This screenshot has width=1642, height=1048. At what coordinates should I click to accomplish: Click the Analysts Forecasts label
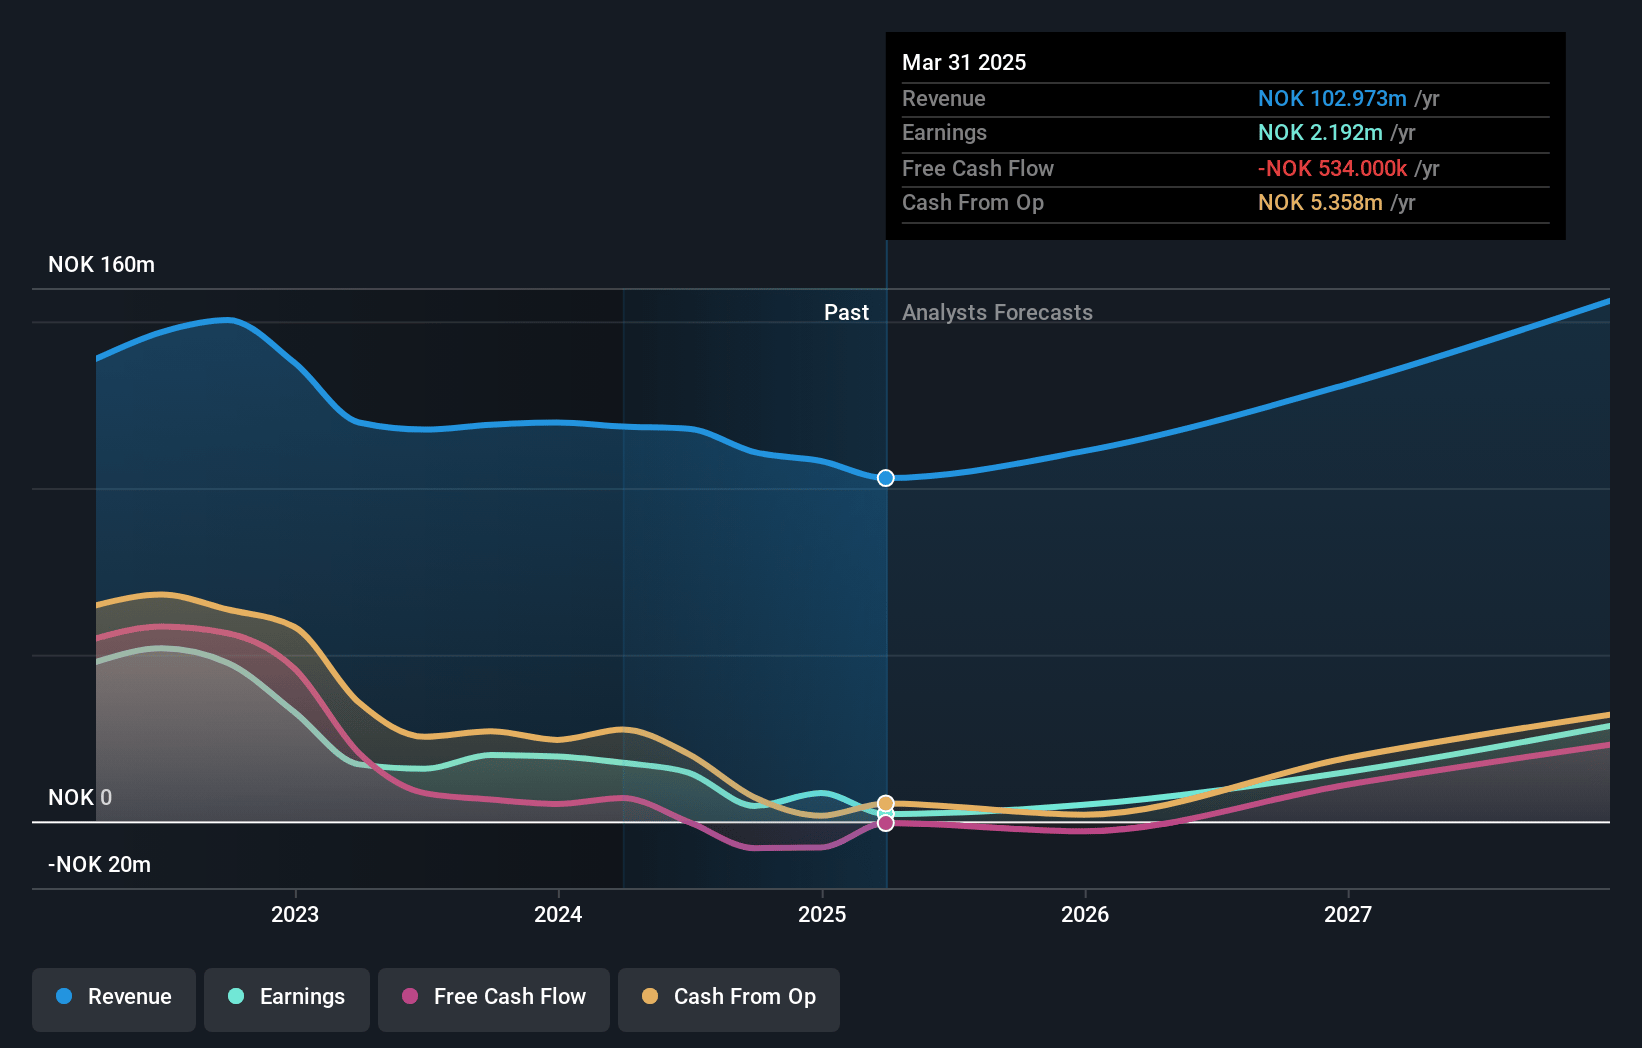998,313
